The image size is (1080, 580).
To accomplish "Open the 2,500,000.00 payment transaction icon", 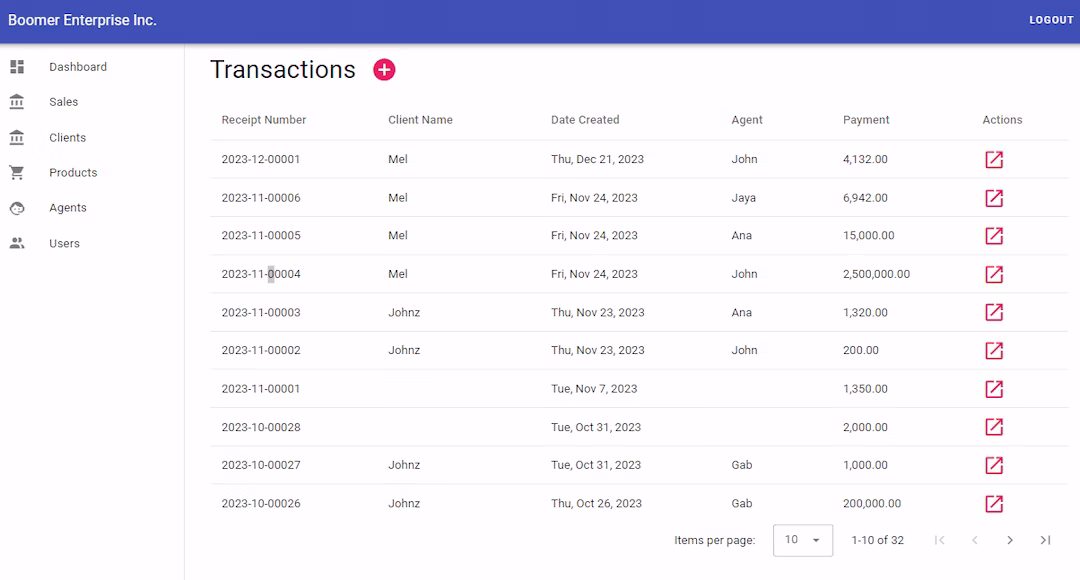I will tap(994, 274).
